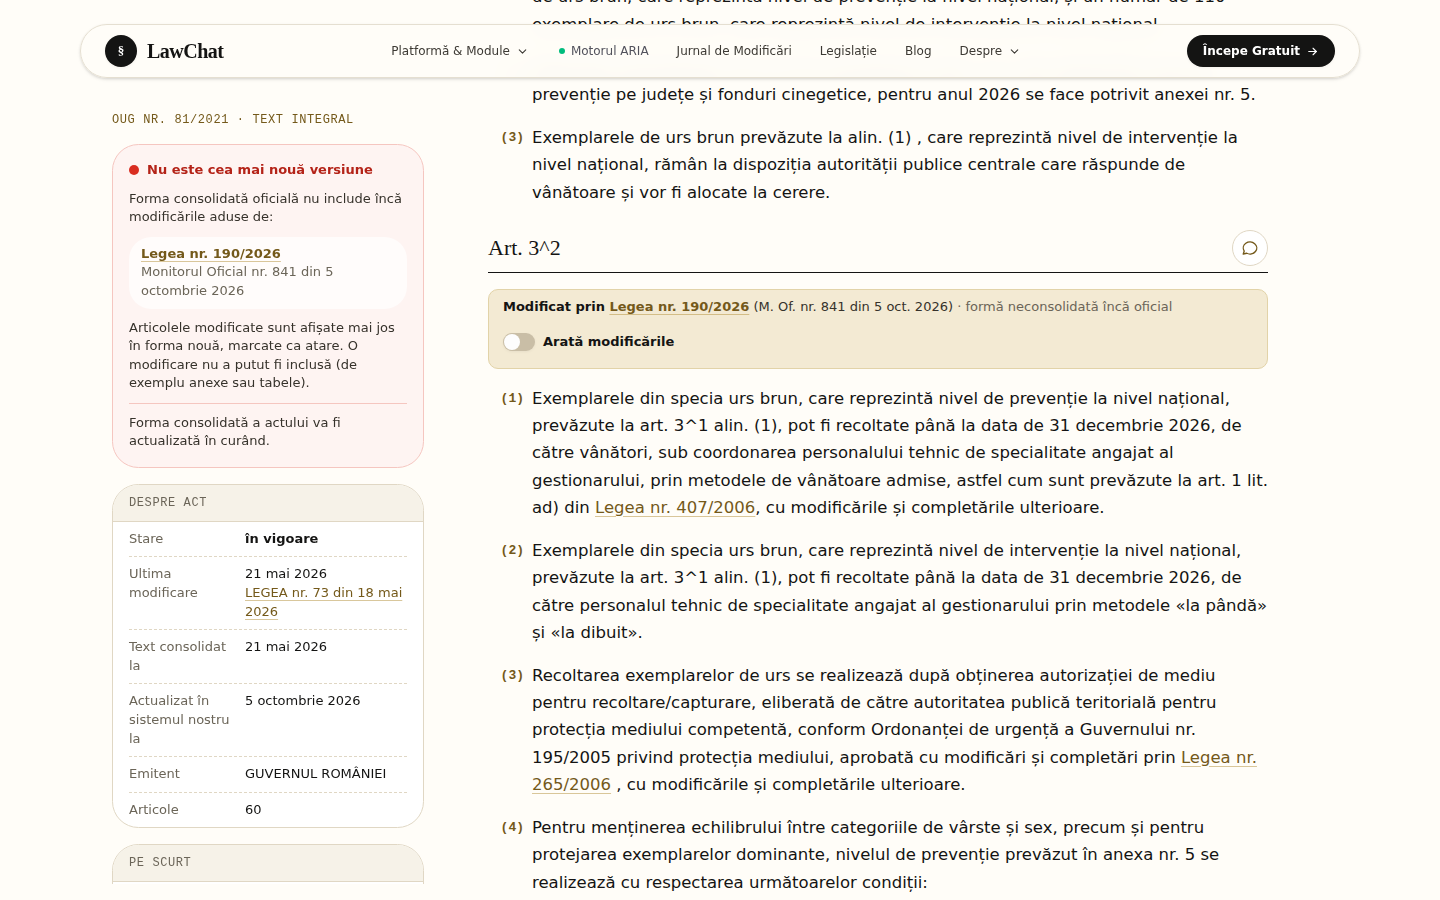Open the Motorul ARIA nav item

point(603,51)
